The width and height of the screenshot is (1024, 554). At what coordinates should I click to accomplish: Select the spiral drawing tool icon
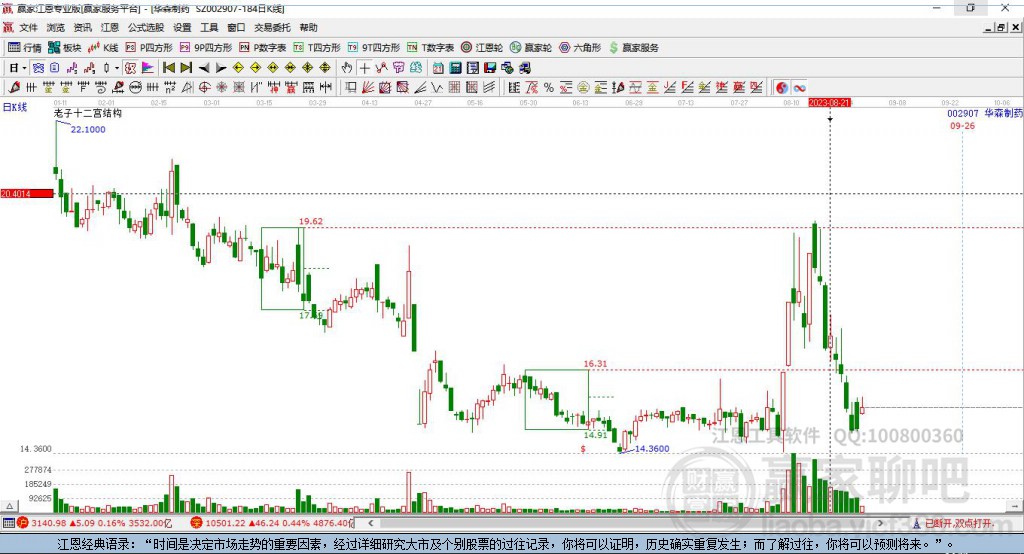pos(101,88)
